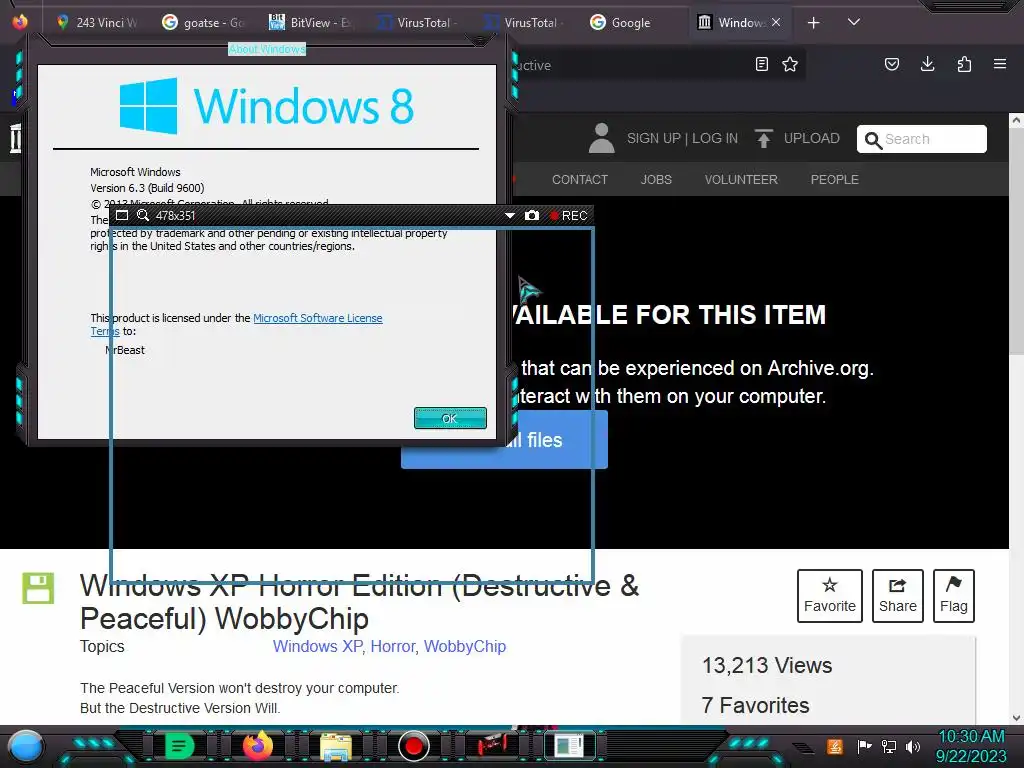This screenshot has height=768, width=1024.
Task: Open the WobbyChip topic link
Action: click(x=465, y=647)
